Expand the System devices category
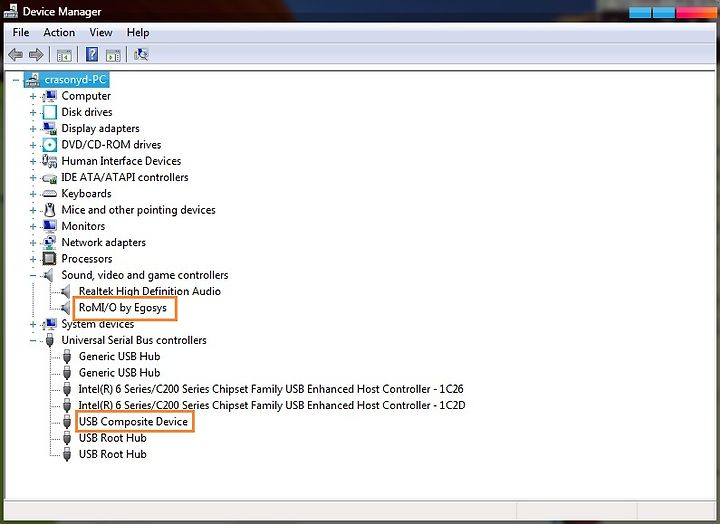Screen dimensions: 720x524 pyautogui.click(x=33, y=324)
